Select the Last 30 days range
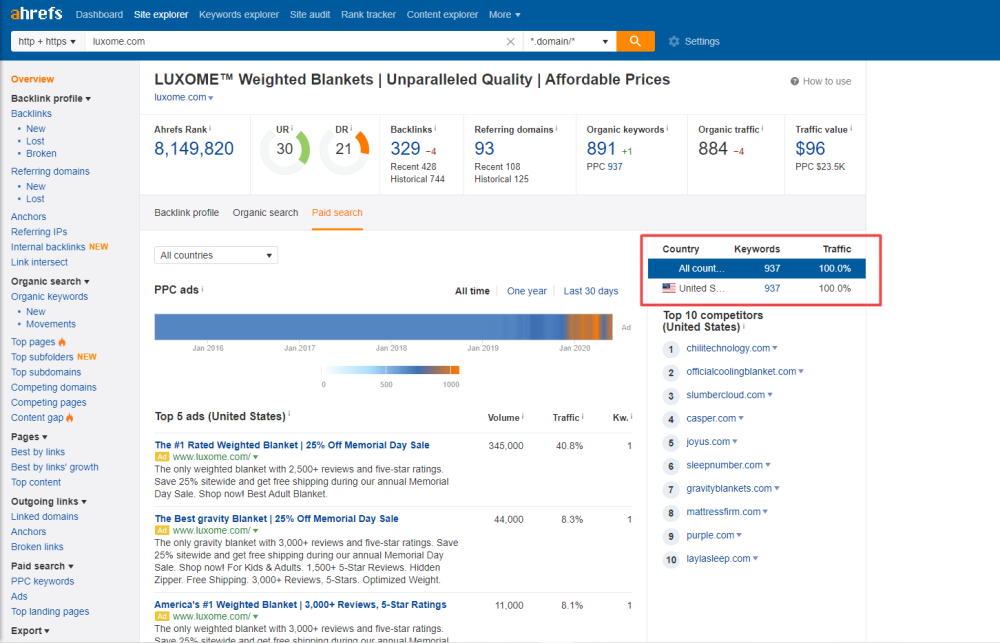This screenshot has width=1000, height=643. coord(590,291)
